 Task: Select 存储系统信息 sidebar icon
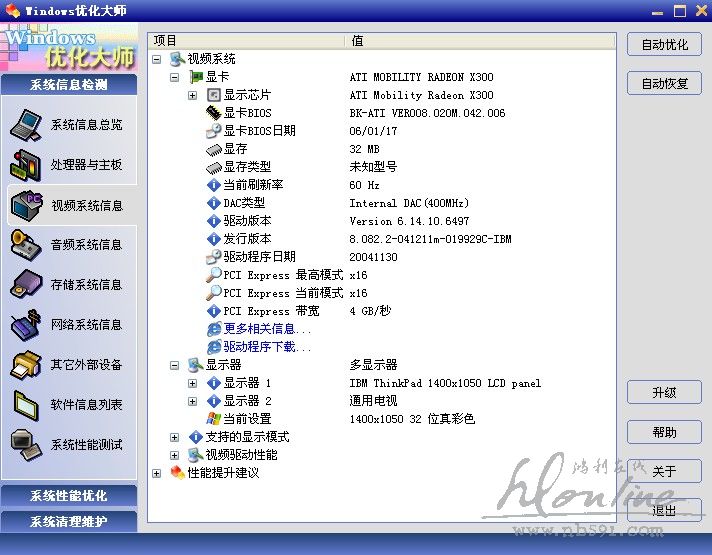(26, 285)
